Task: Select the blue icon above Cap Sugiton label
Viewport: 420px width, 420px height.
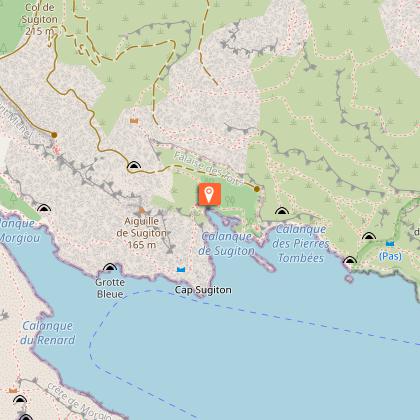Action: [181, 269]
